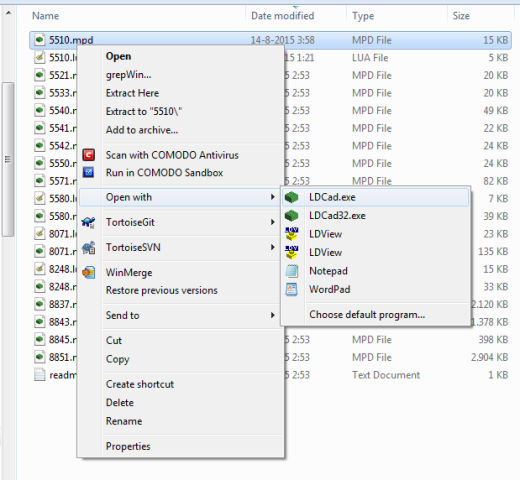Click the 49 KB size cell

pyautogui.click(x=496, y=110)
